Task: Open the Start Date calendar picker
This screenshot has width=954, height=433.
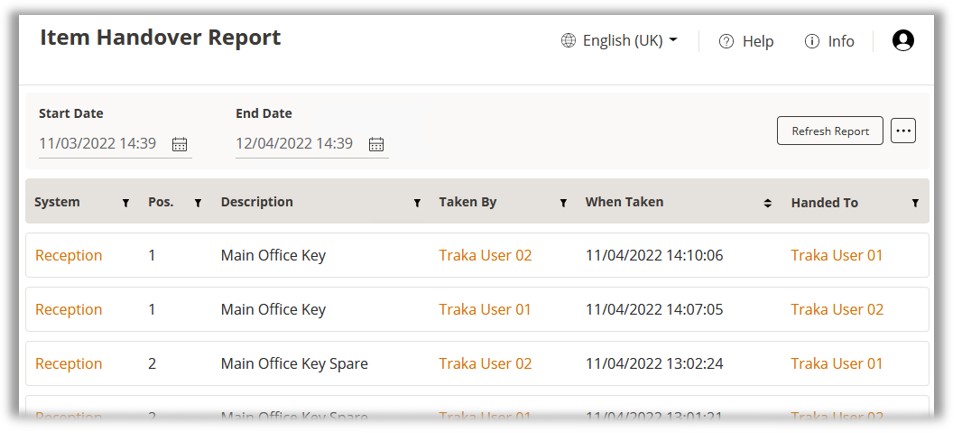Action: coord(180,144)
